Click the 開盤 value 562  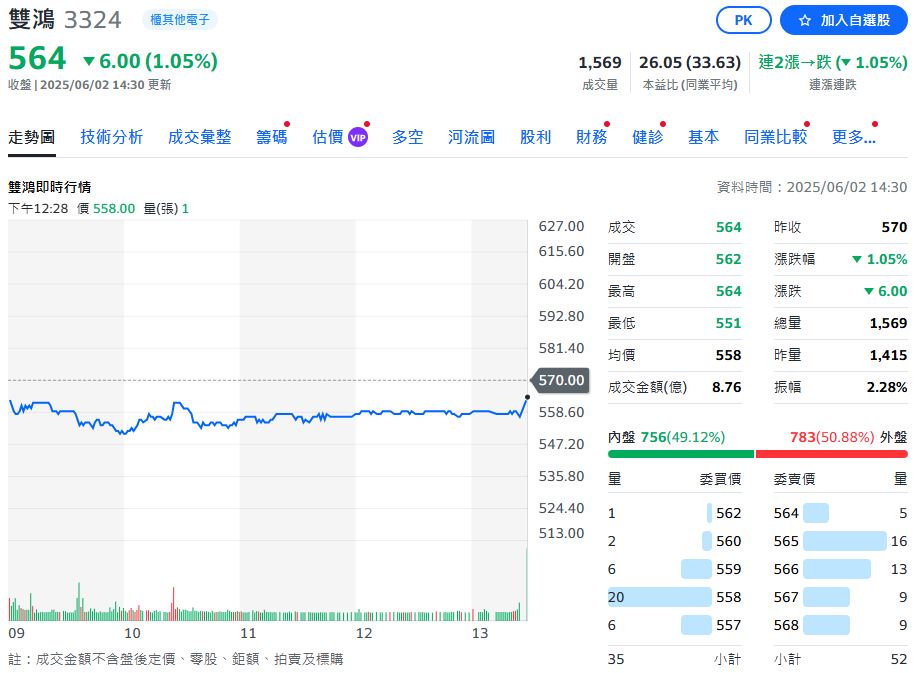[729, 259]
